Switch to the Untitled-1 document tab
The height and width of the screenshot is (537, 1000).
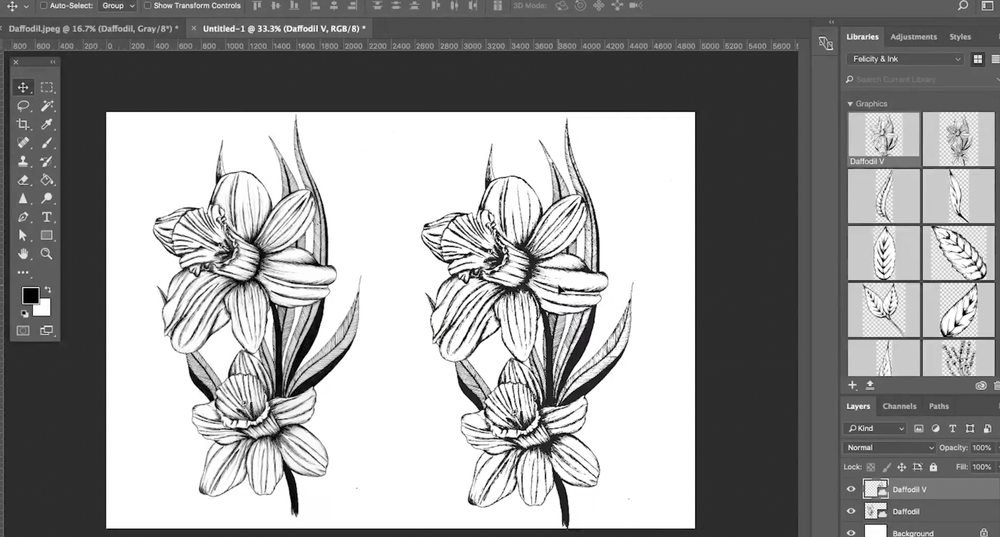click(284, 29)
